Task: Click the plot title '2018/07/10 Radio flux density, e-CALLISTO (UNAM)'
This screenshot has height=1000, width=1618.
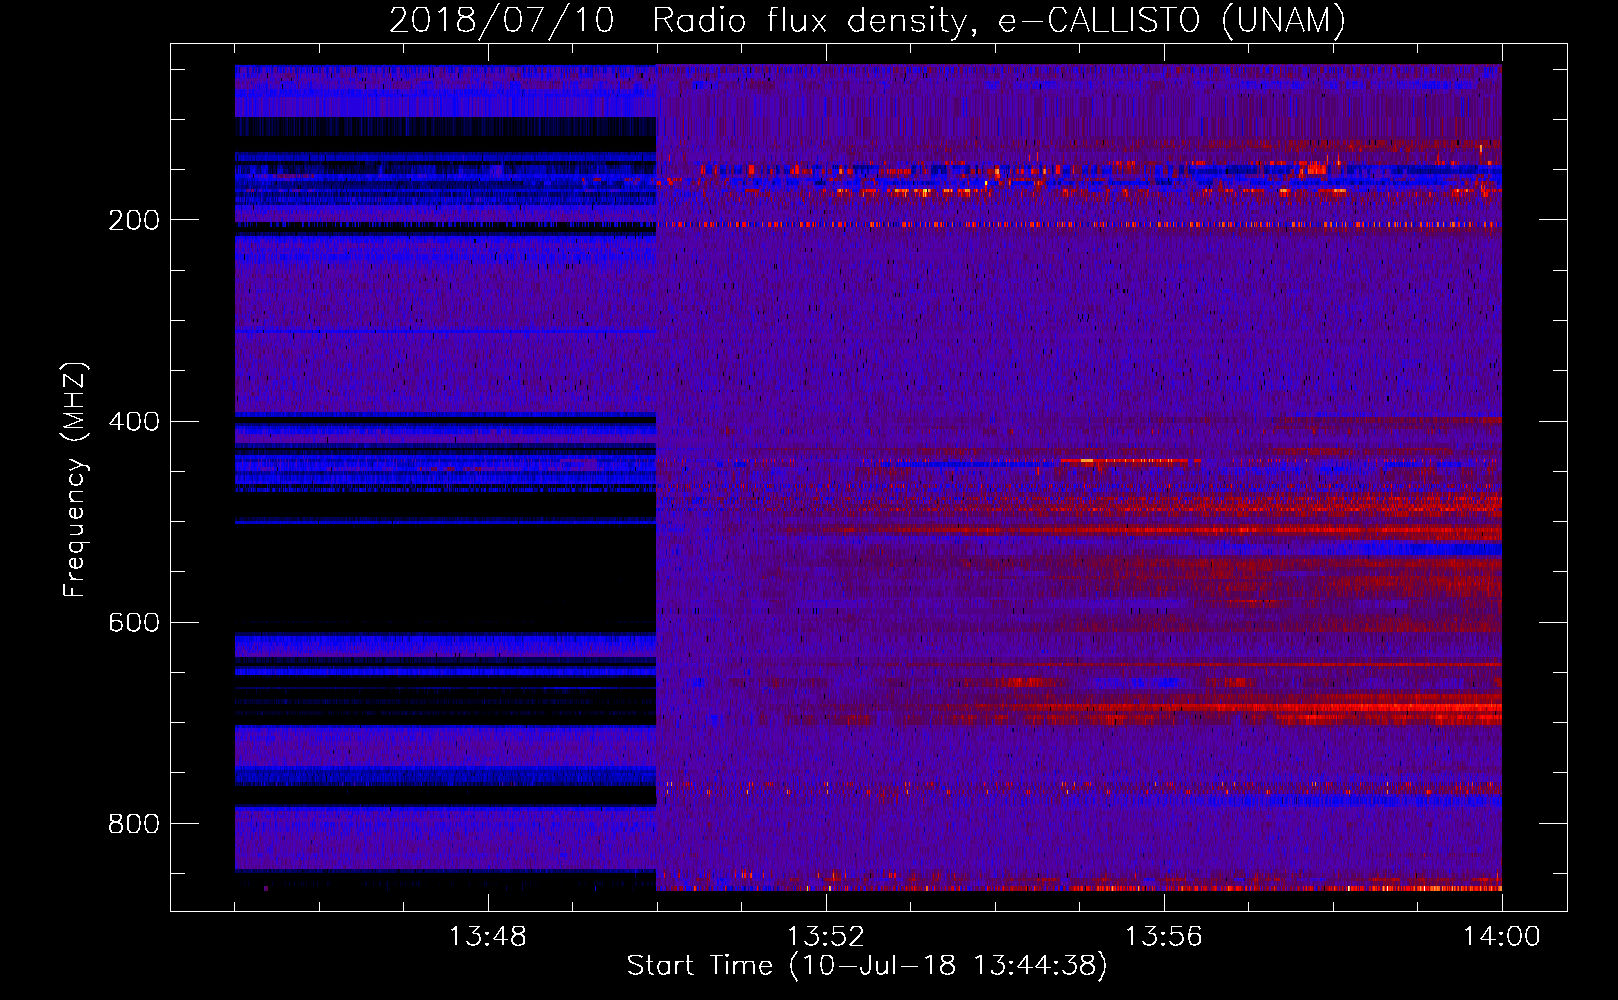Action: coord(867,20)
